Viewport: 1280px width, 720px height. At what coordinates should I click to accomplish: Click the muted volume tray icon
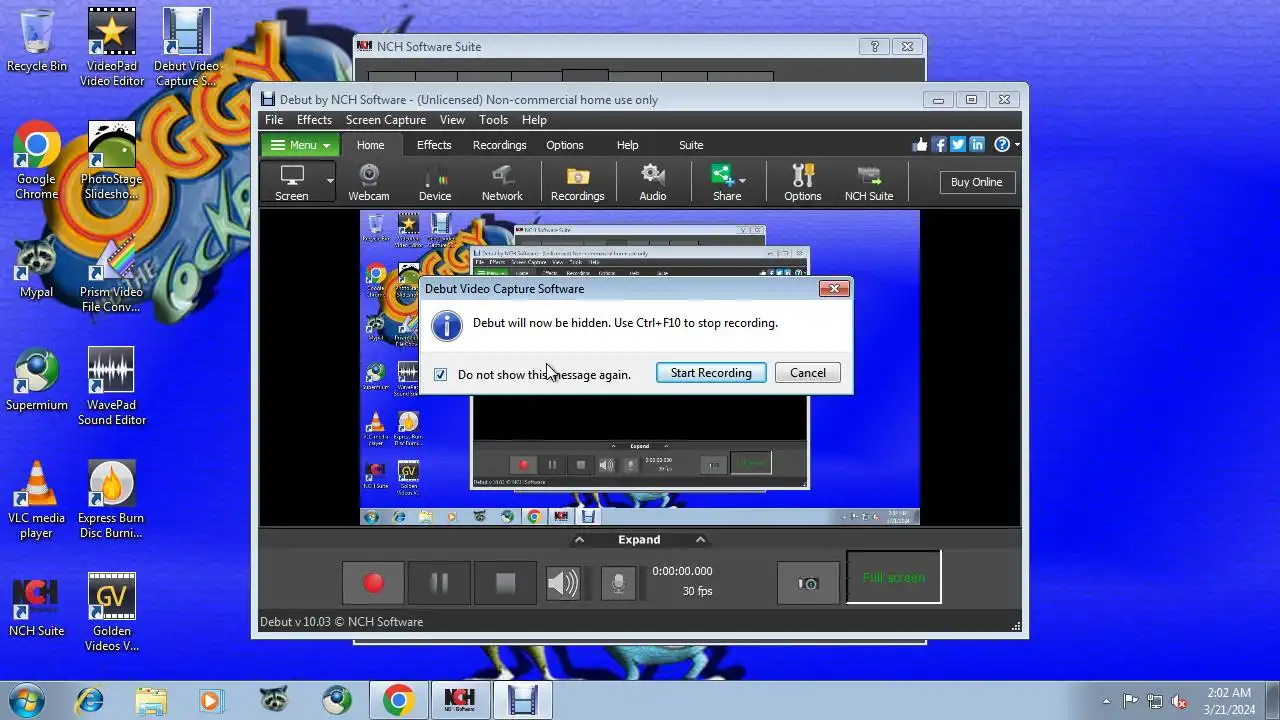click(1179, 701)
